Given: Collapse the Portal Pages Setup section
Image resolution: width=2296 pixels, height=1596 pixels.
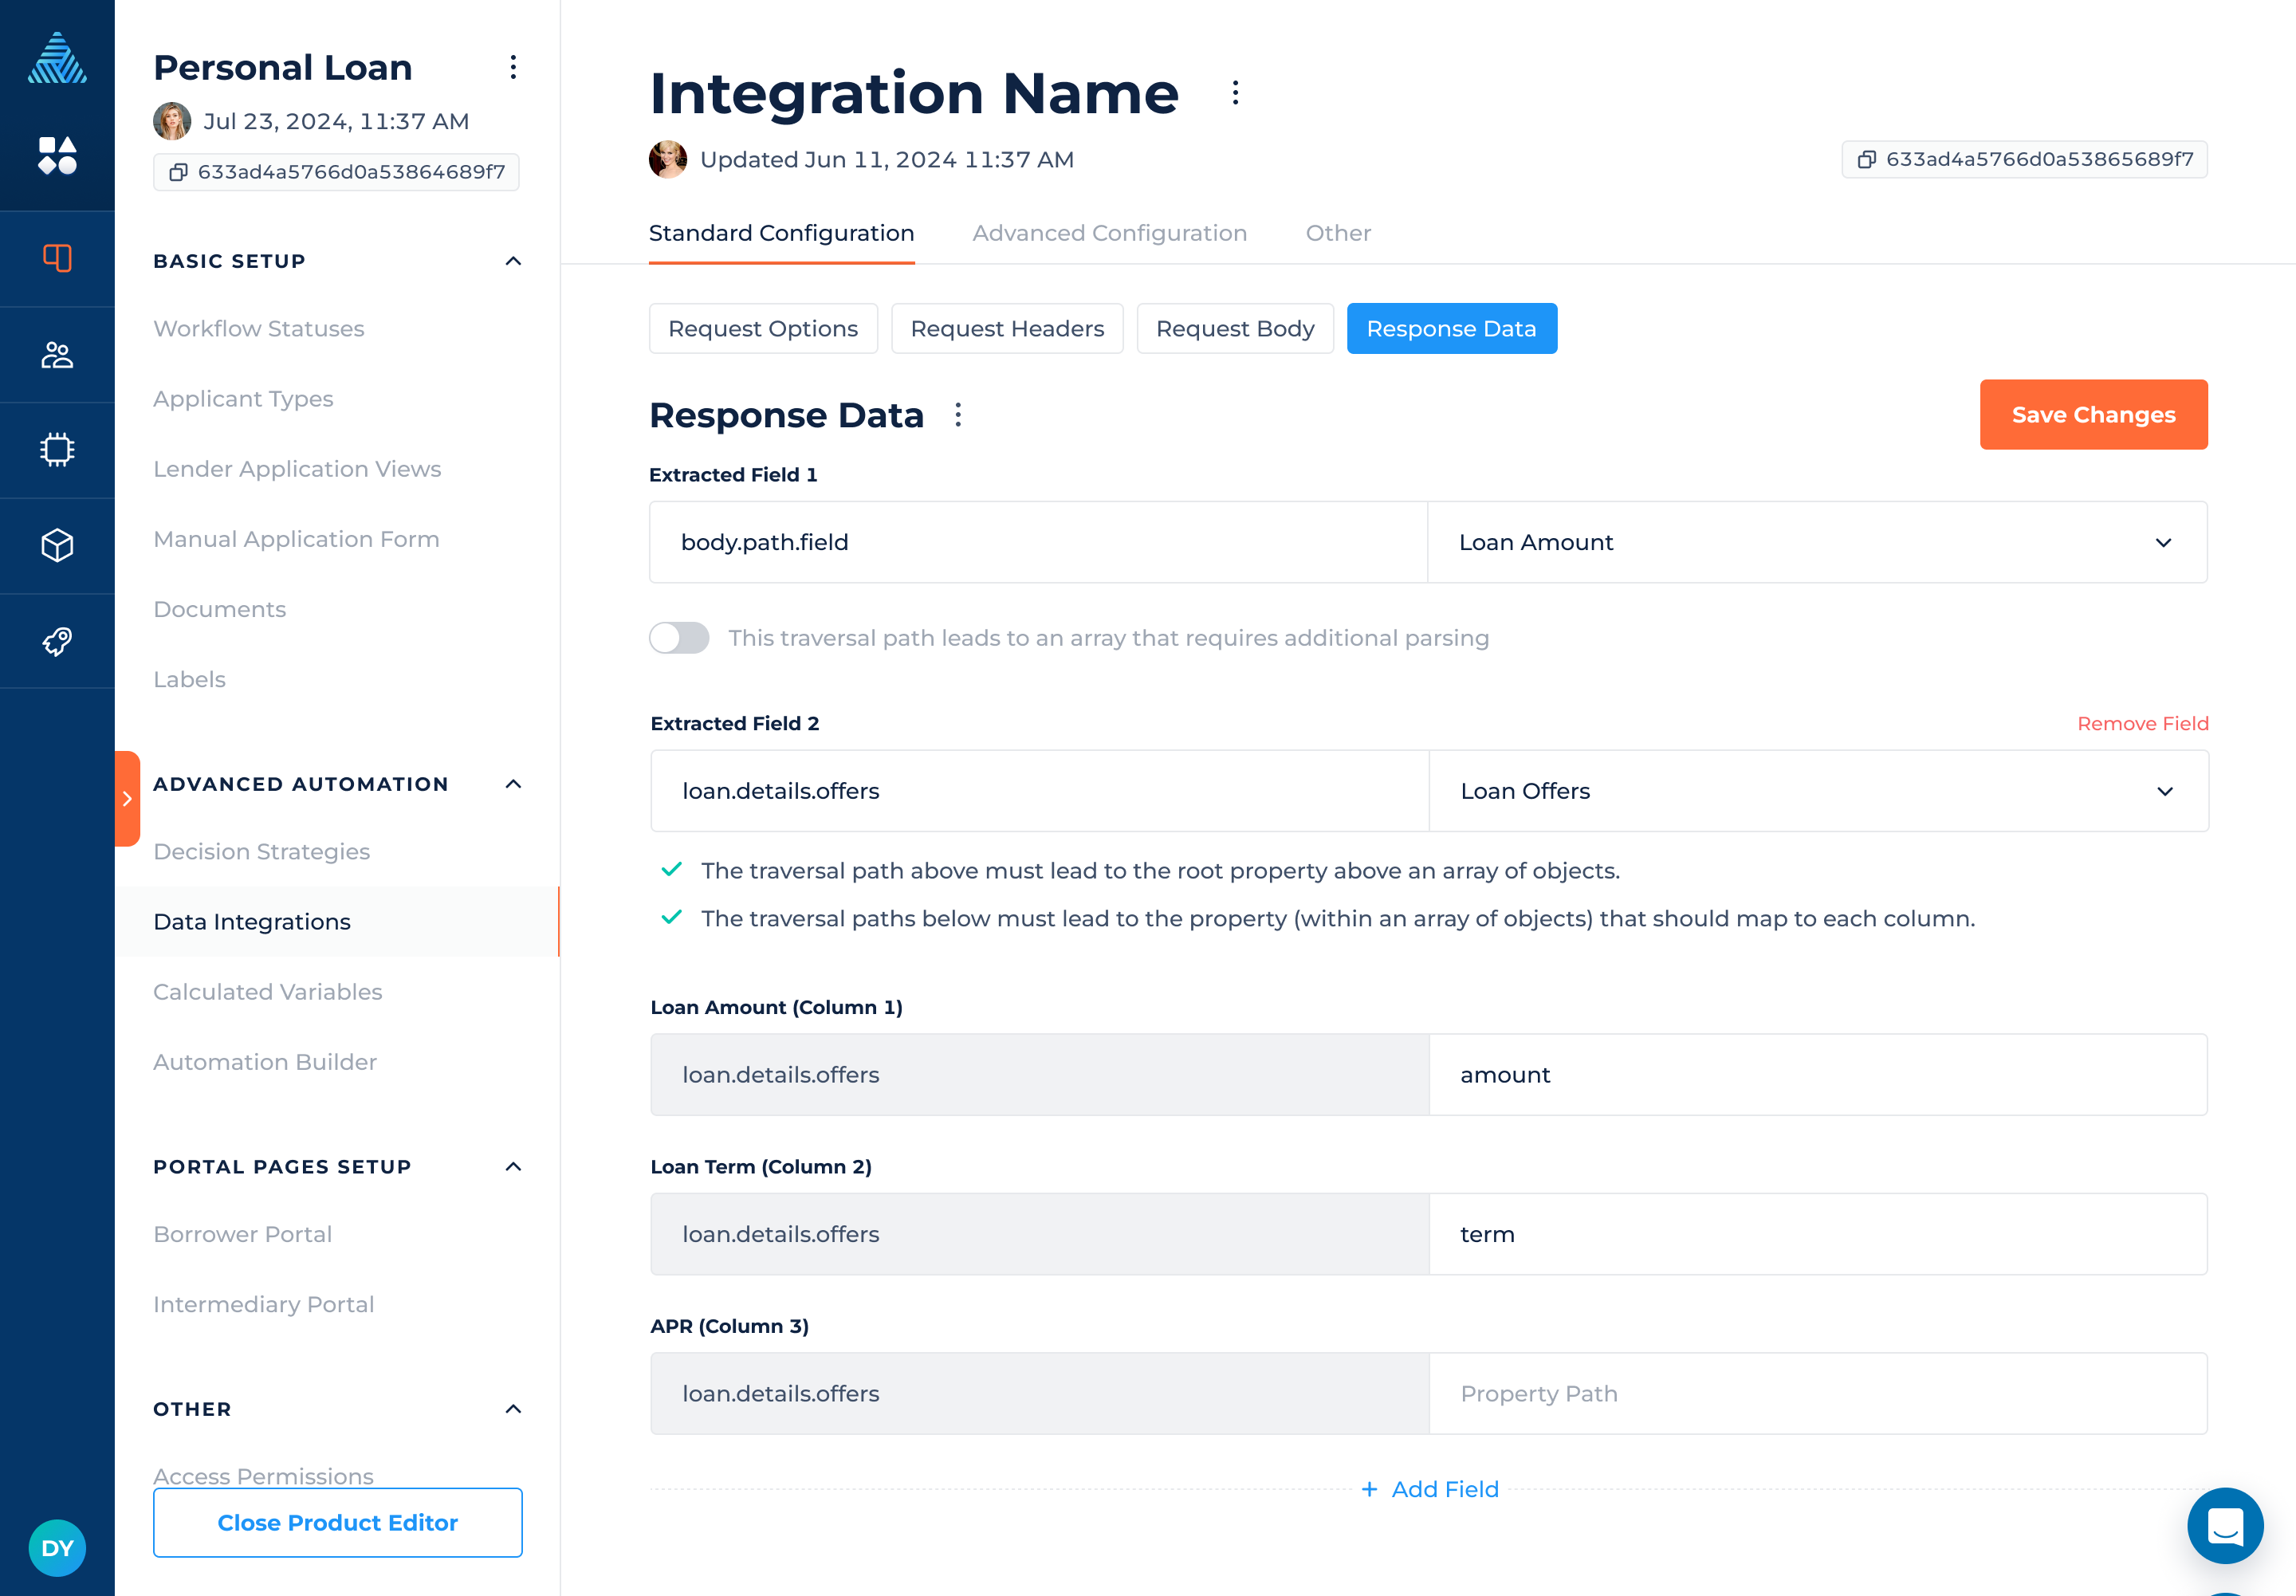Looking at the screenshot, I should tap(513, 1167).
